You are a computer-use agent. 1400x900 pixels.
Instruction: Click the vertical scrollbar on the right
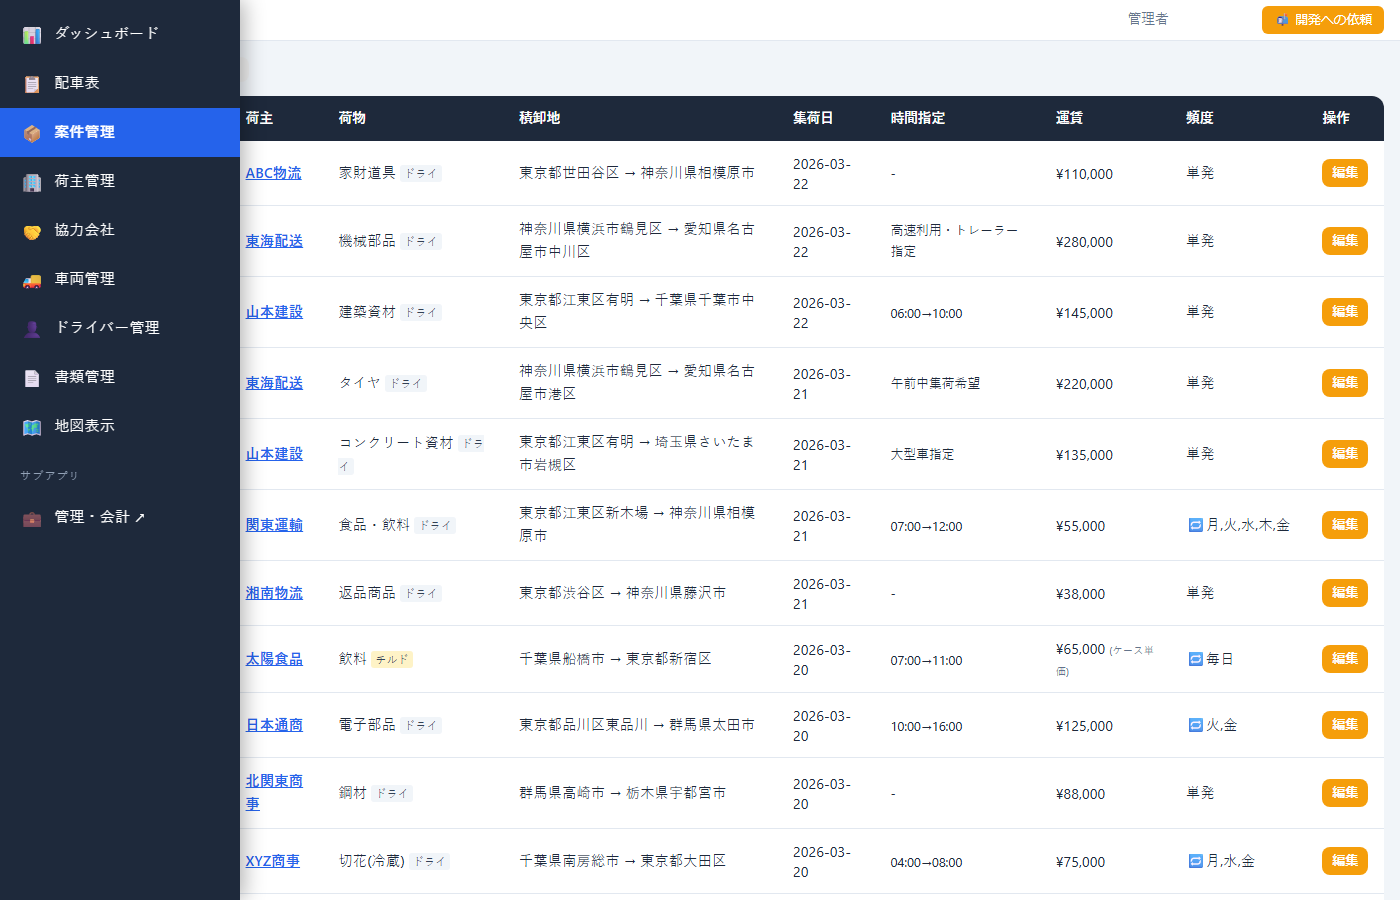tap(1393, 450)
